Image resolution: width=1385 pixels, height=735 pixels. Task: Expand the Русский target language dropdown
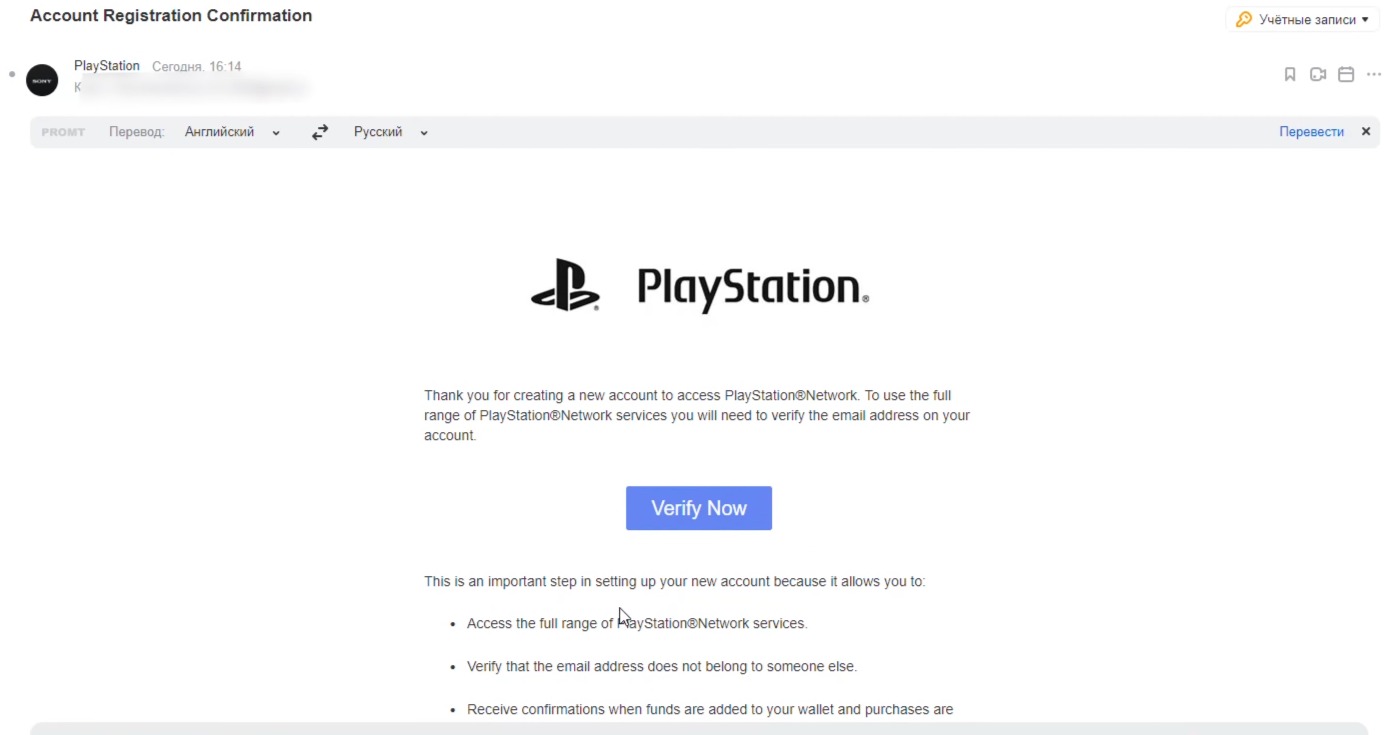[390, 132]
